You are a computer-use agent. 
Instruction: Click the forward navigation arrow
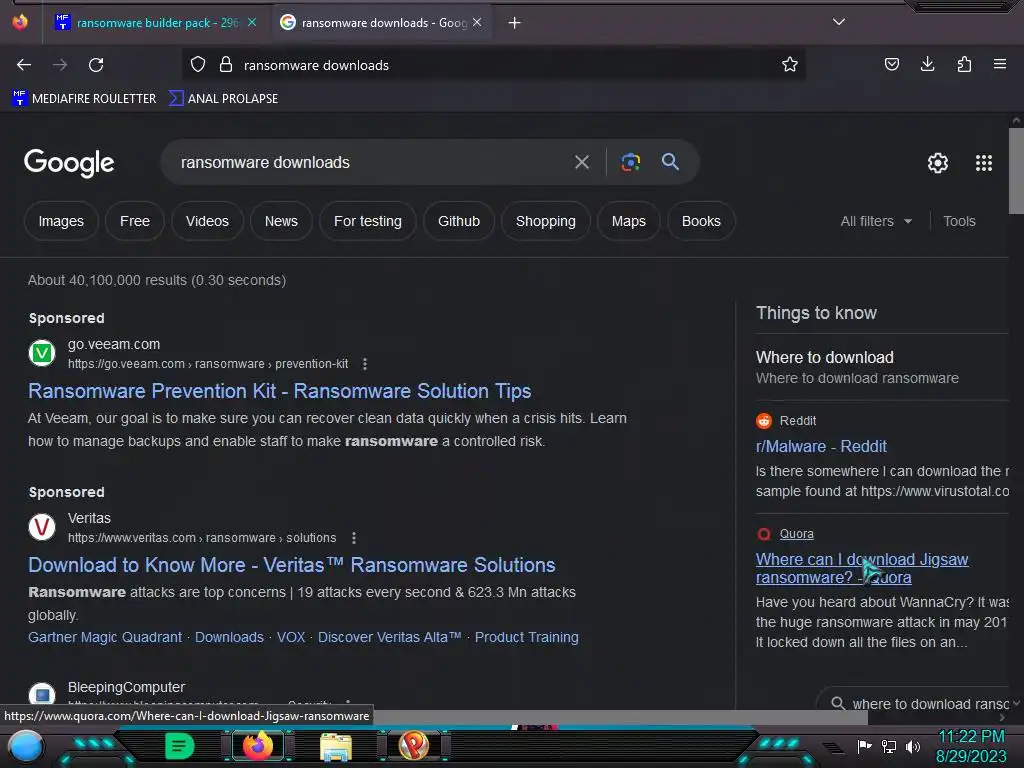(x=60, y=65)
